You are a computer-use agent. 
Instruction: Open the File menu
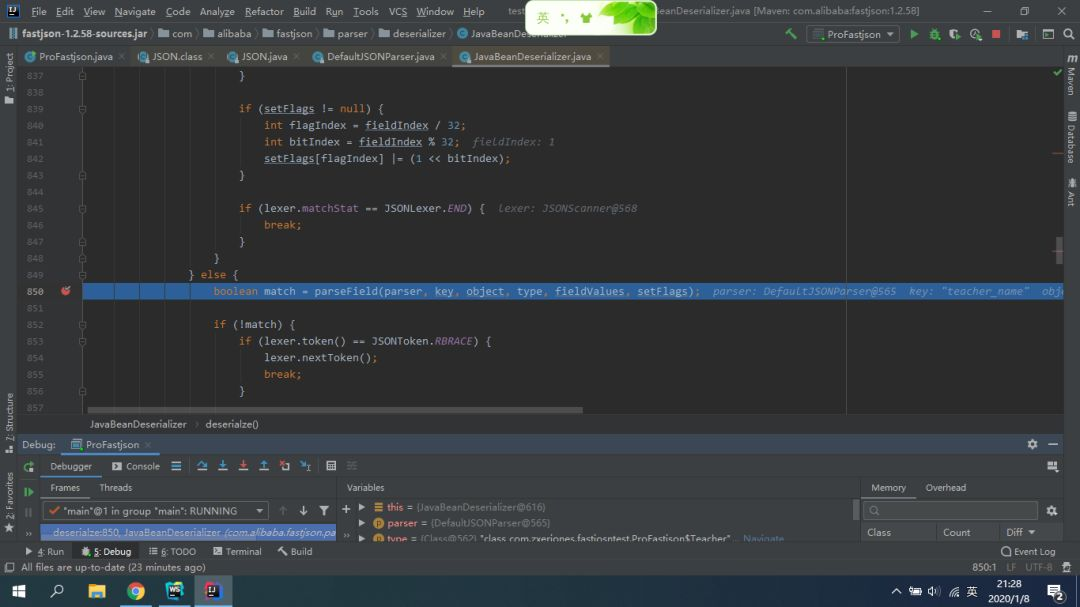point(39,12)
